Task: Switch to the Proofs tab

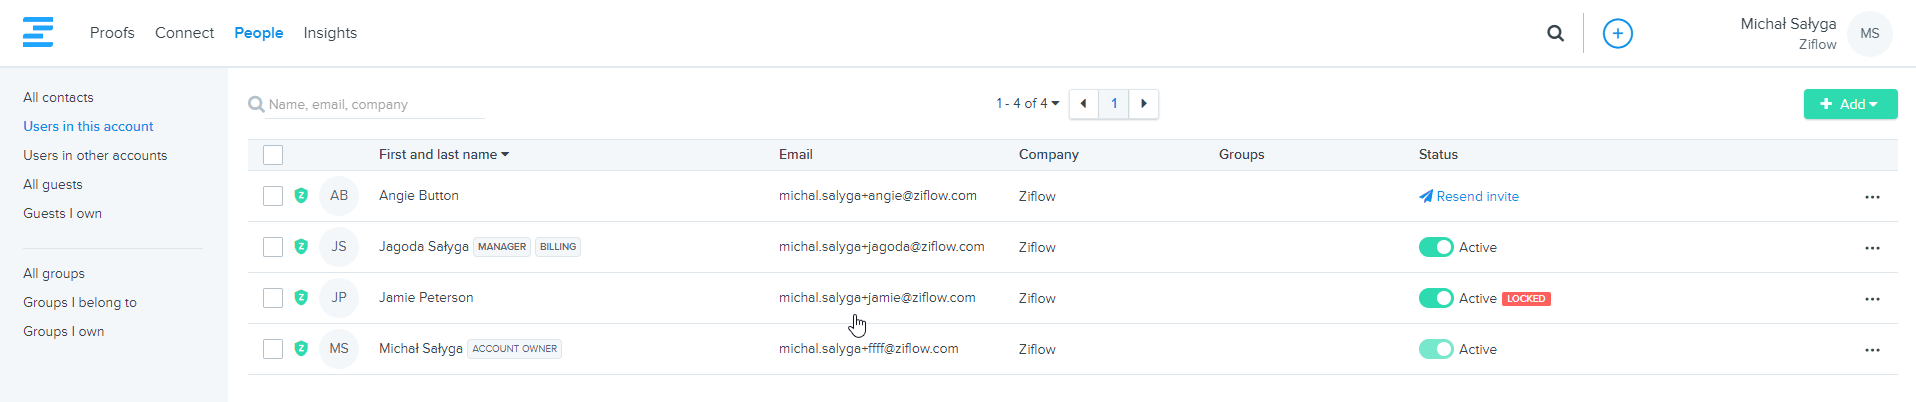Action: [x=112, y=33]
